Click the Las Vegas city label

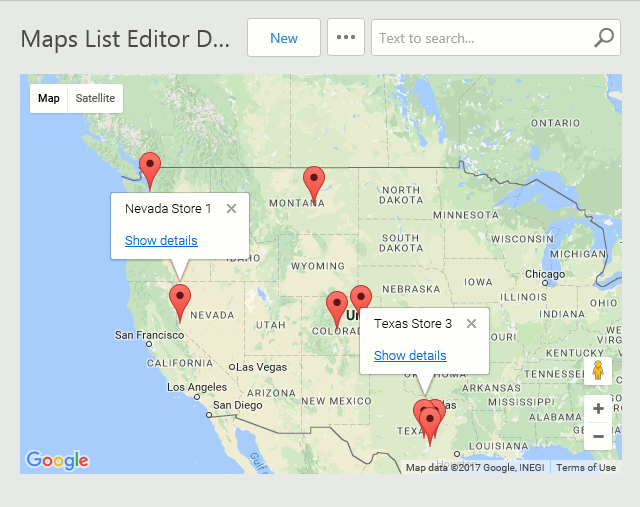[x=262, y=367]
